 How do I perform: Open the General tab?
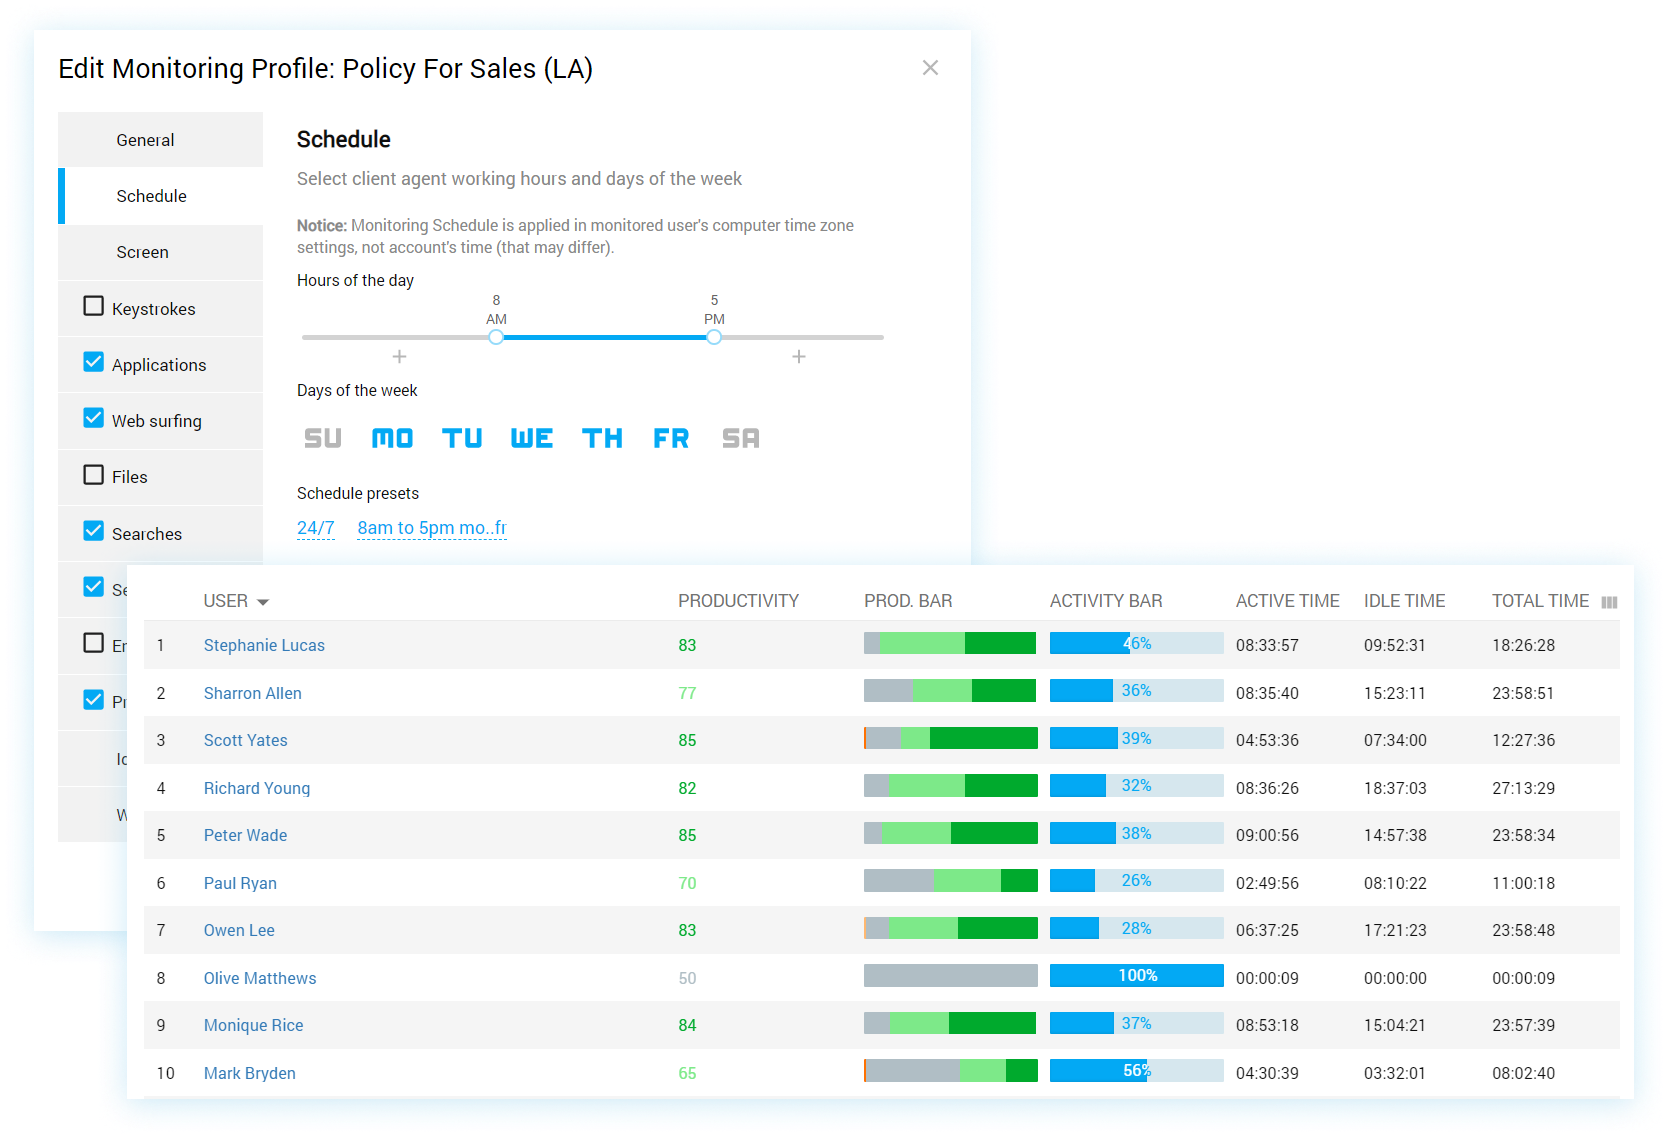145,140
